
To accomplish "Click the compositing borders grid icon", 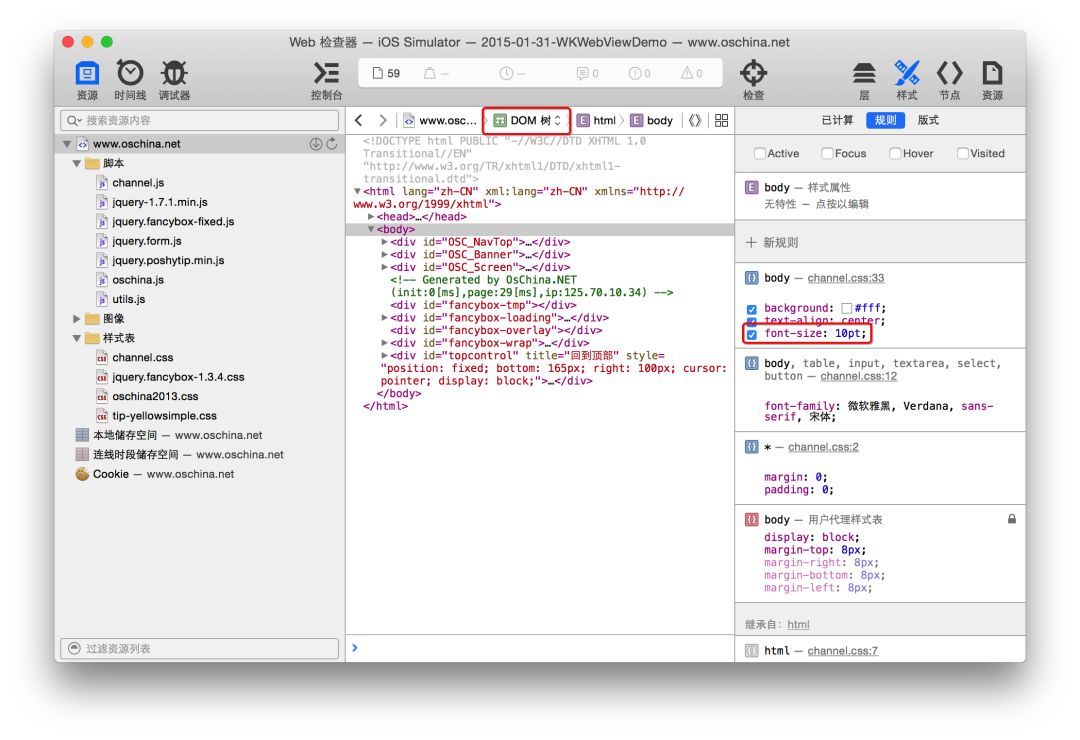I will tap(721, 121).
